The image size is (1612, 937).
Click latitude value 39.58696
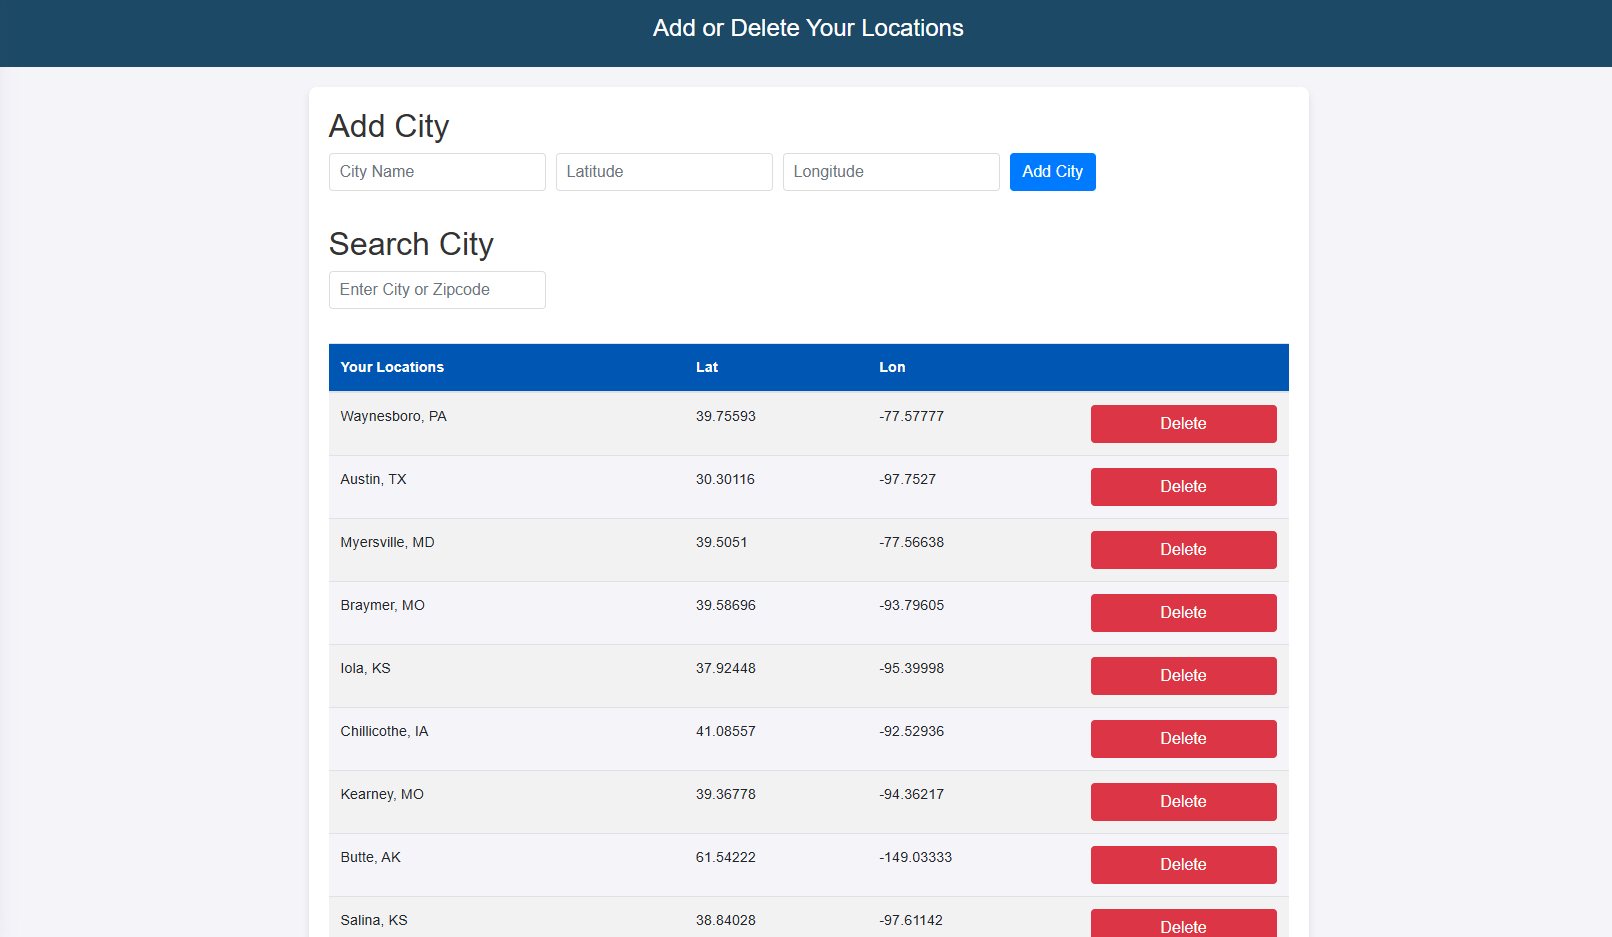click(726, 605)
